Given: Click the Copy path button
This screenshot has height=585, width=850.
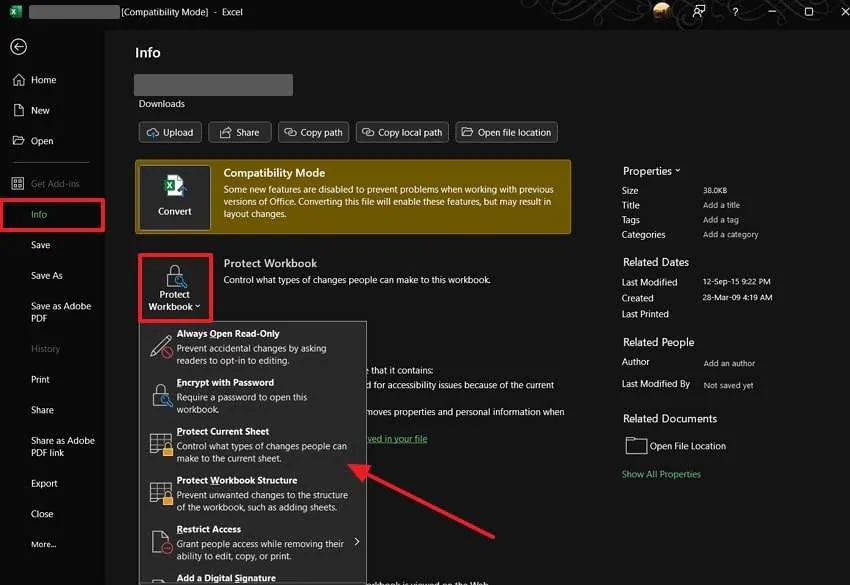Looking at the screenshot, I should (314, 132).
